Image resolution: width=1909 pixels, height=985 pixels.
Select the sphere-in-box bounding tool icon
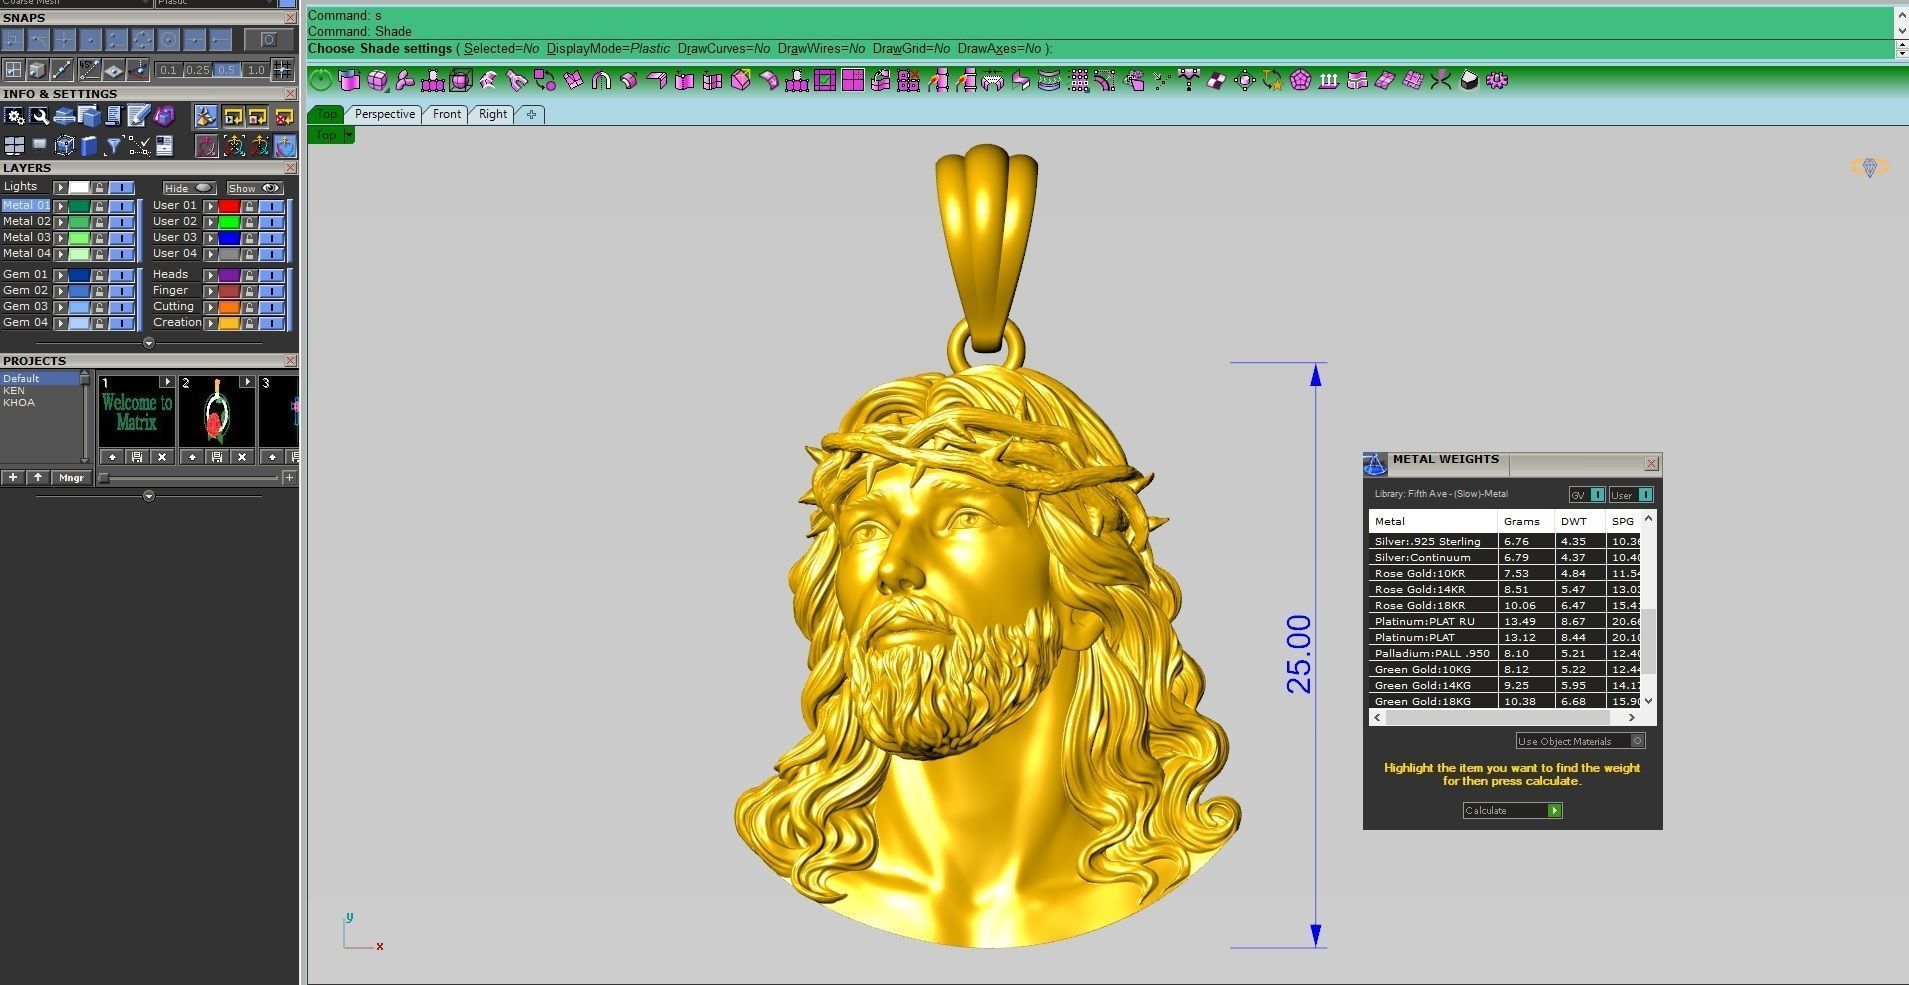(x=460, y=80)
